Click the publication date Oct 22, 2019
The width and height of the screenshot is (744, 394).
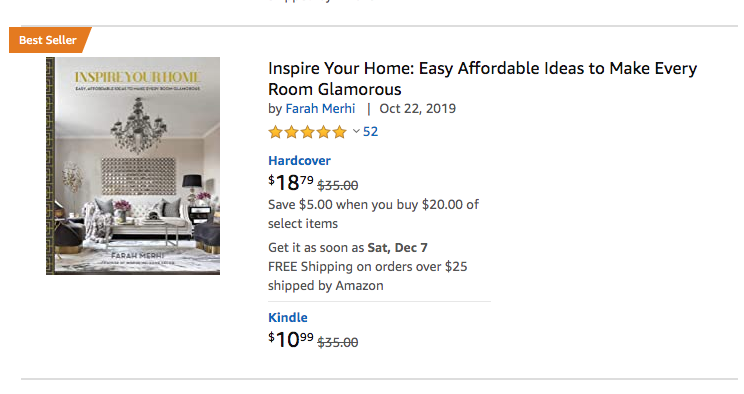418,109
